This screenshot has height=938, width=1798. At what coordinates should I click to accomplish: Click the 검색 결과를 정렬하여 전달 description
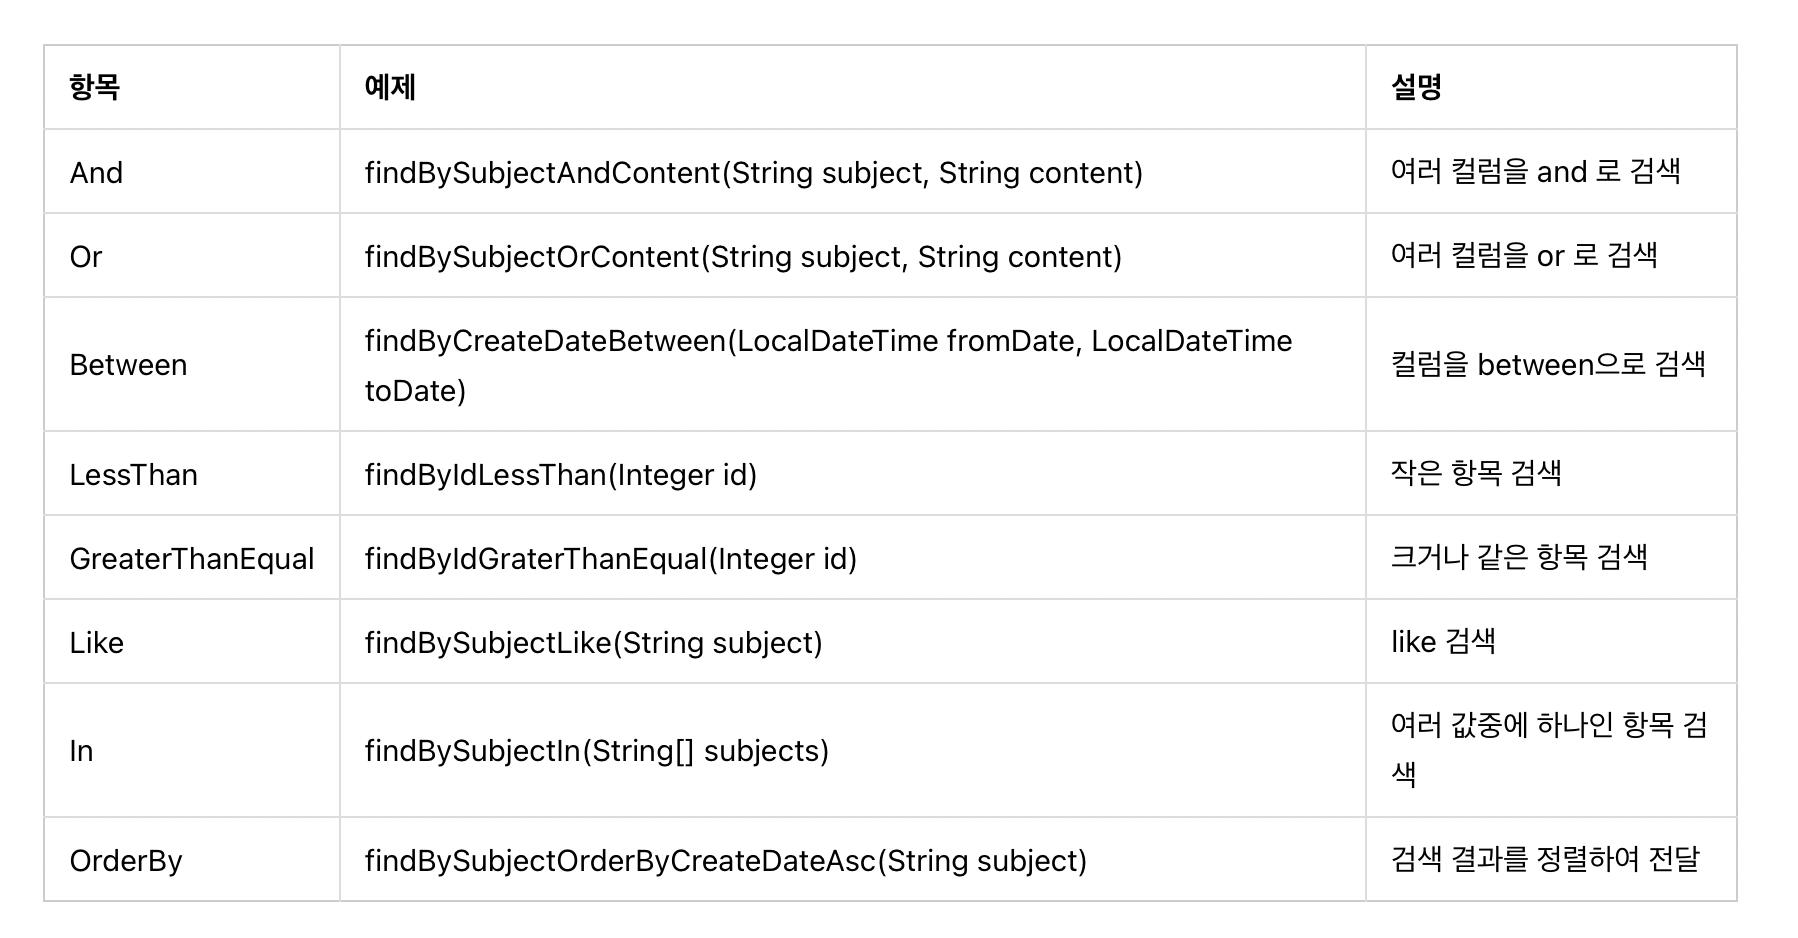coord(1545,858)
